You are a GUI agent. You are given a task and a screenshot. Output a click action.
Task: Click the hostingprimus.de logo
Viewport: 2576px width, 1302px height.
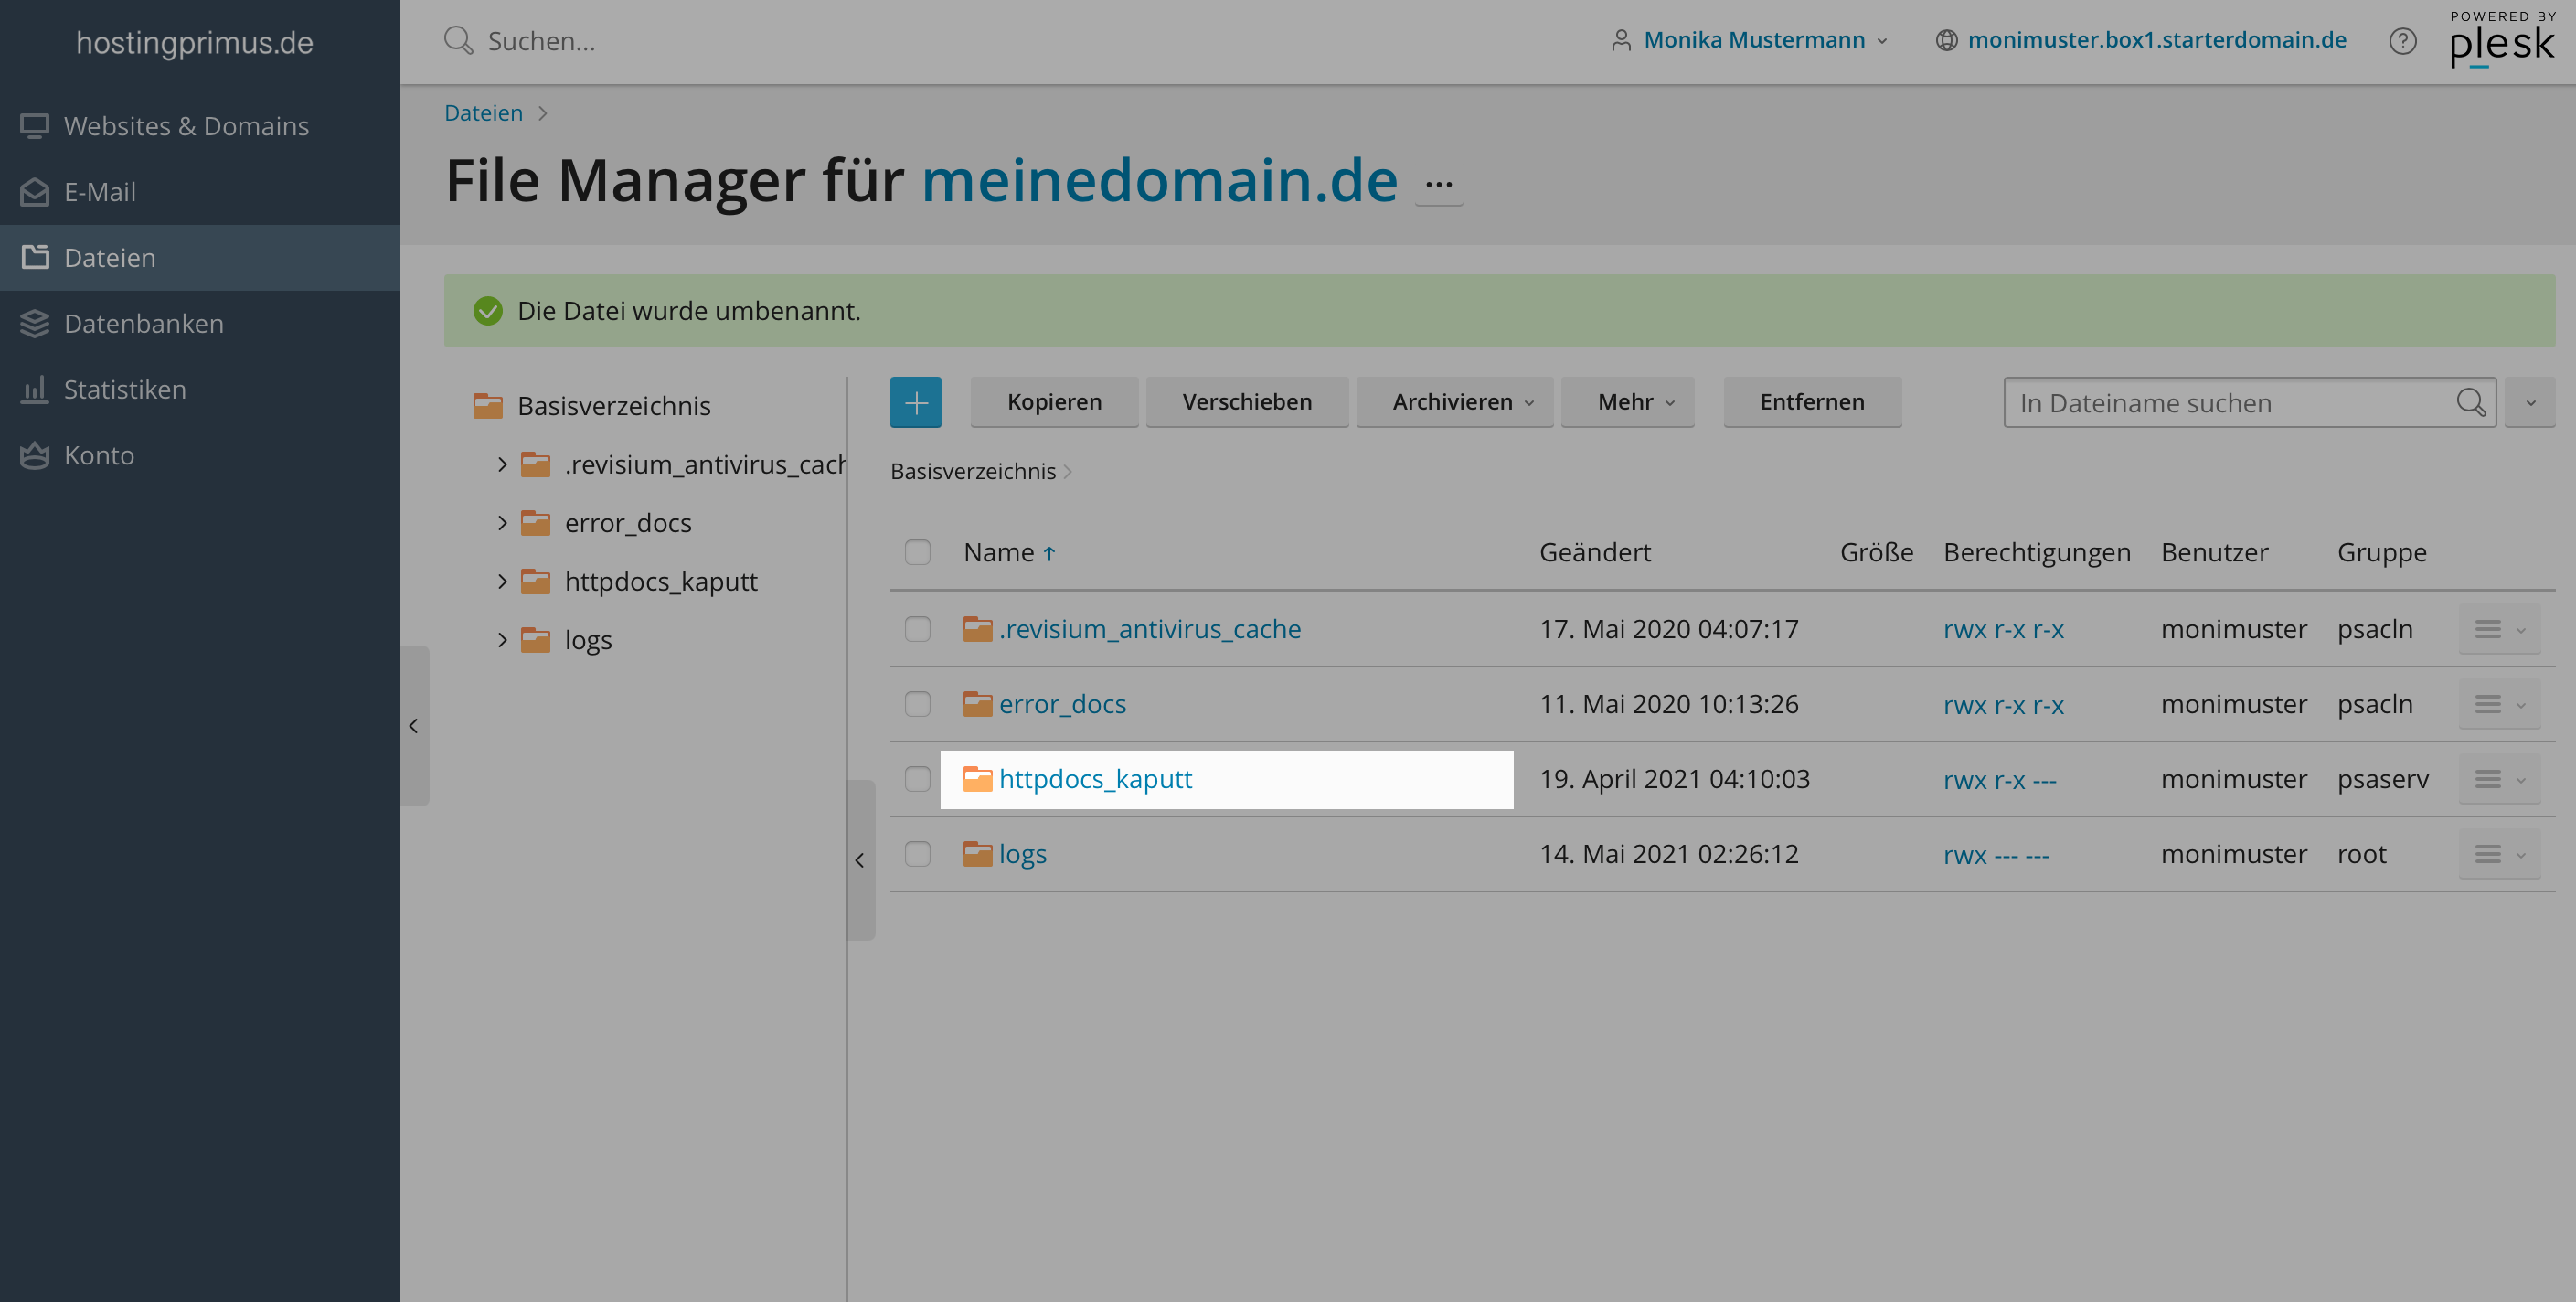195,42
